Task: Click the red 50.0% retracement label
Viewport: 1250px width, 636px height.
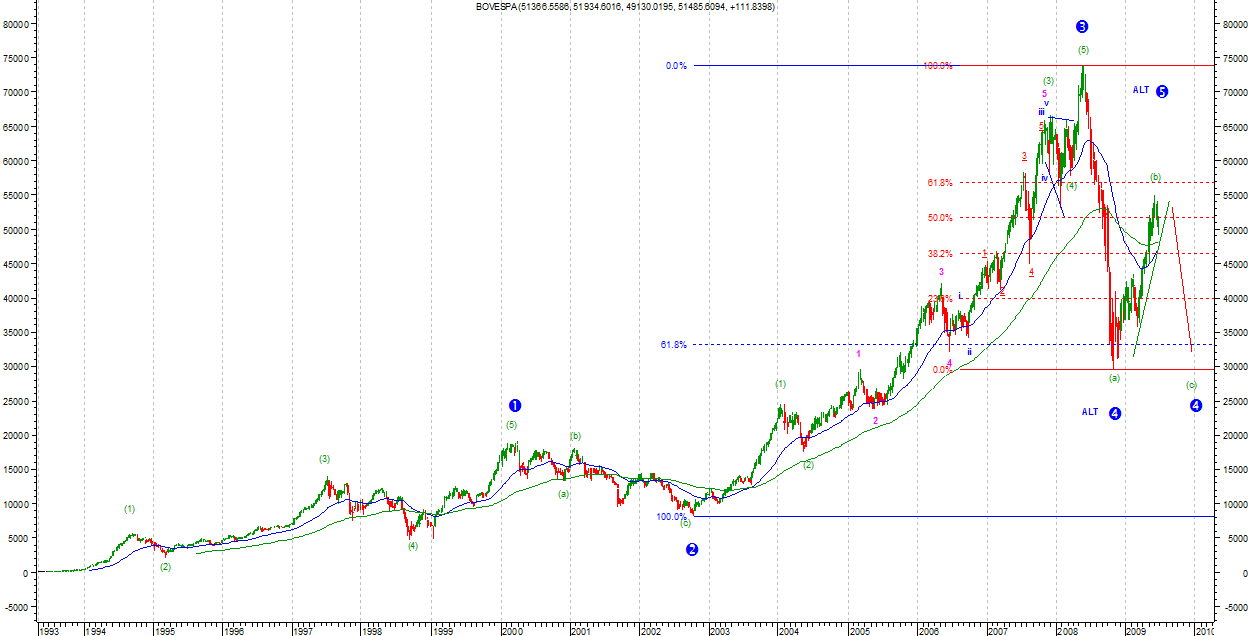Action: pos(939,217)
